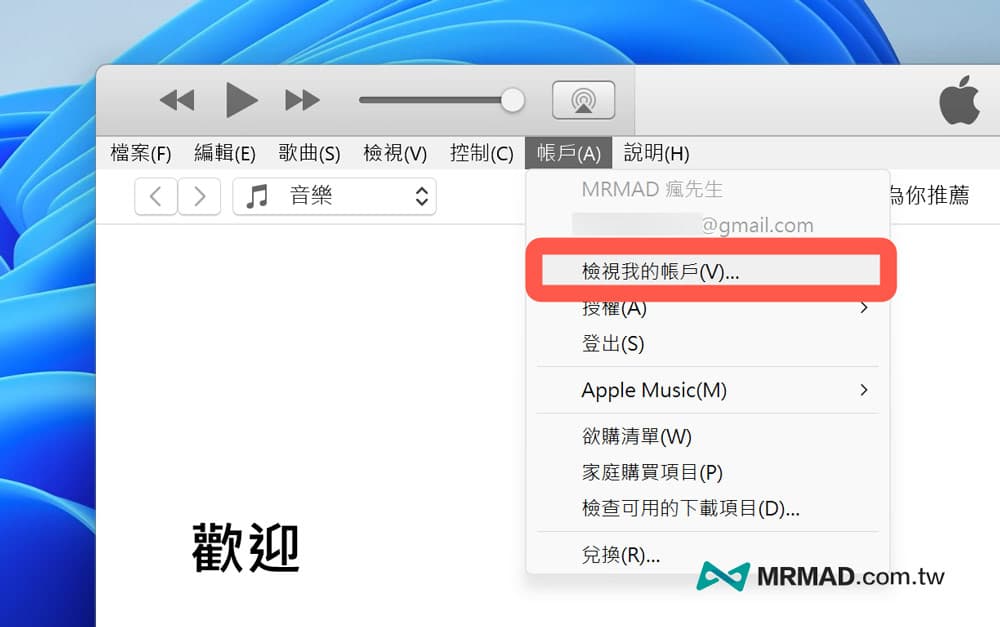This screenshot has width=1000, height=627.
Task: Go forward with the right arrow button
Action: (200, 196)
